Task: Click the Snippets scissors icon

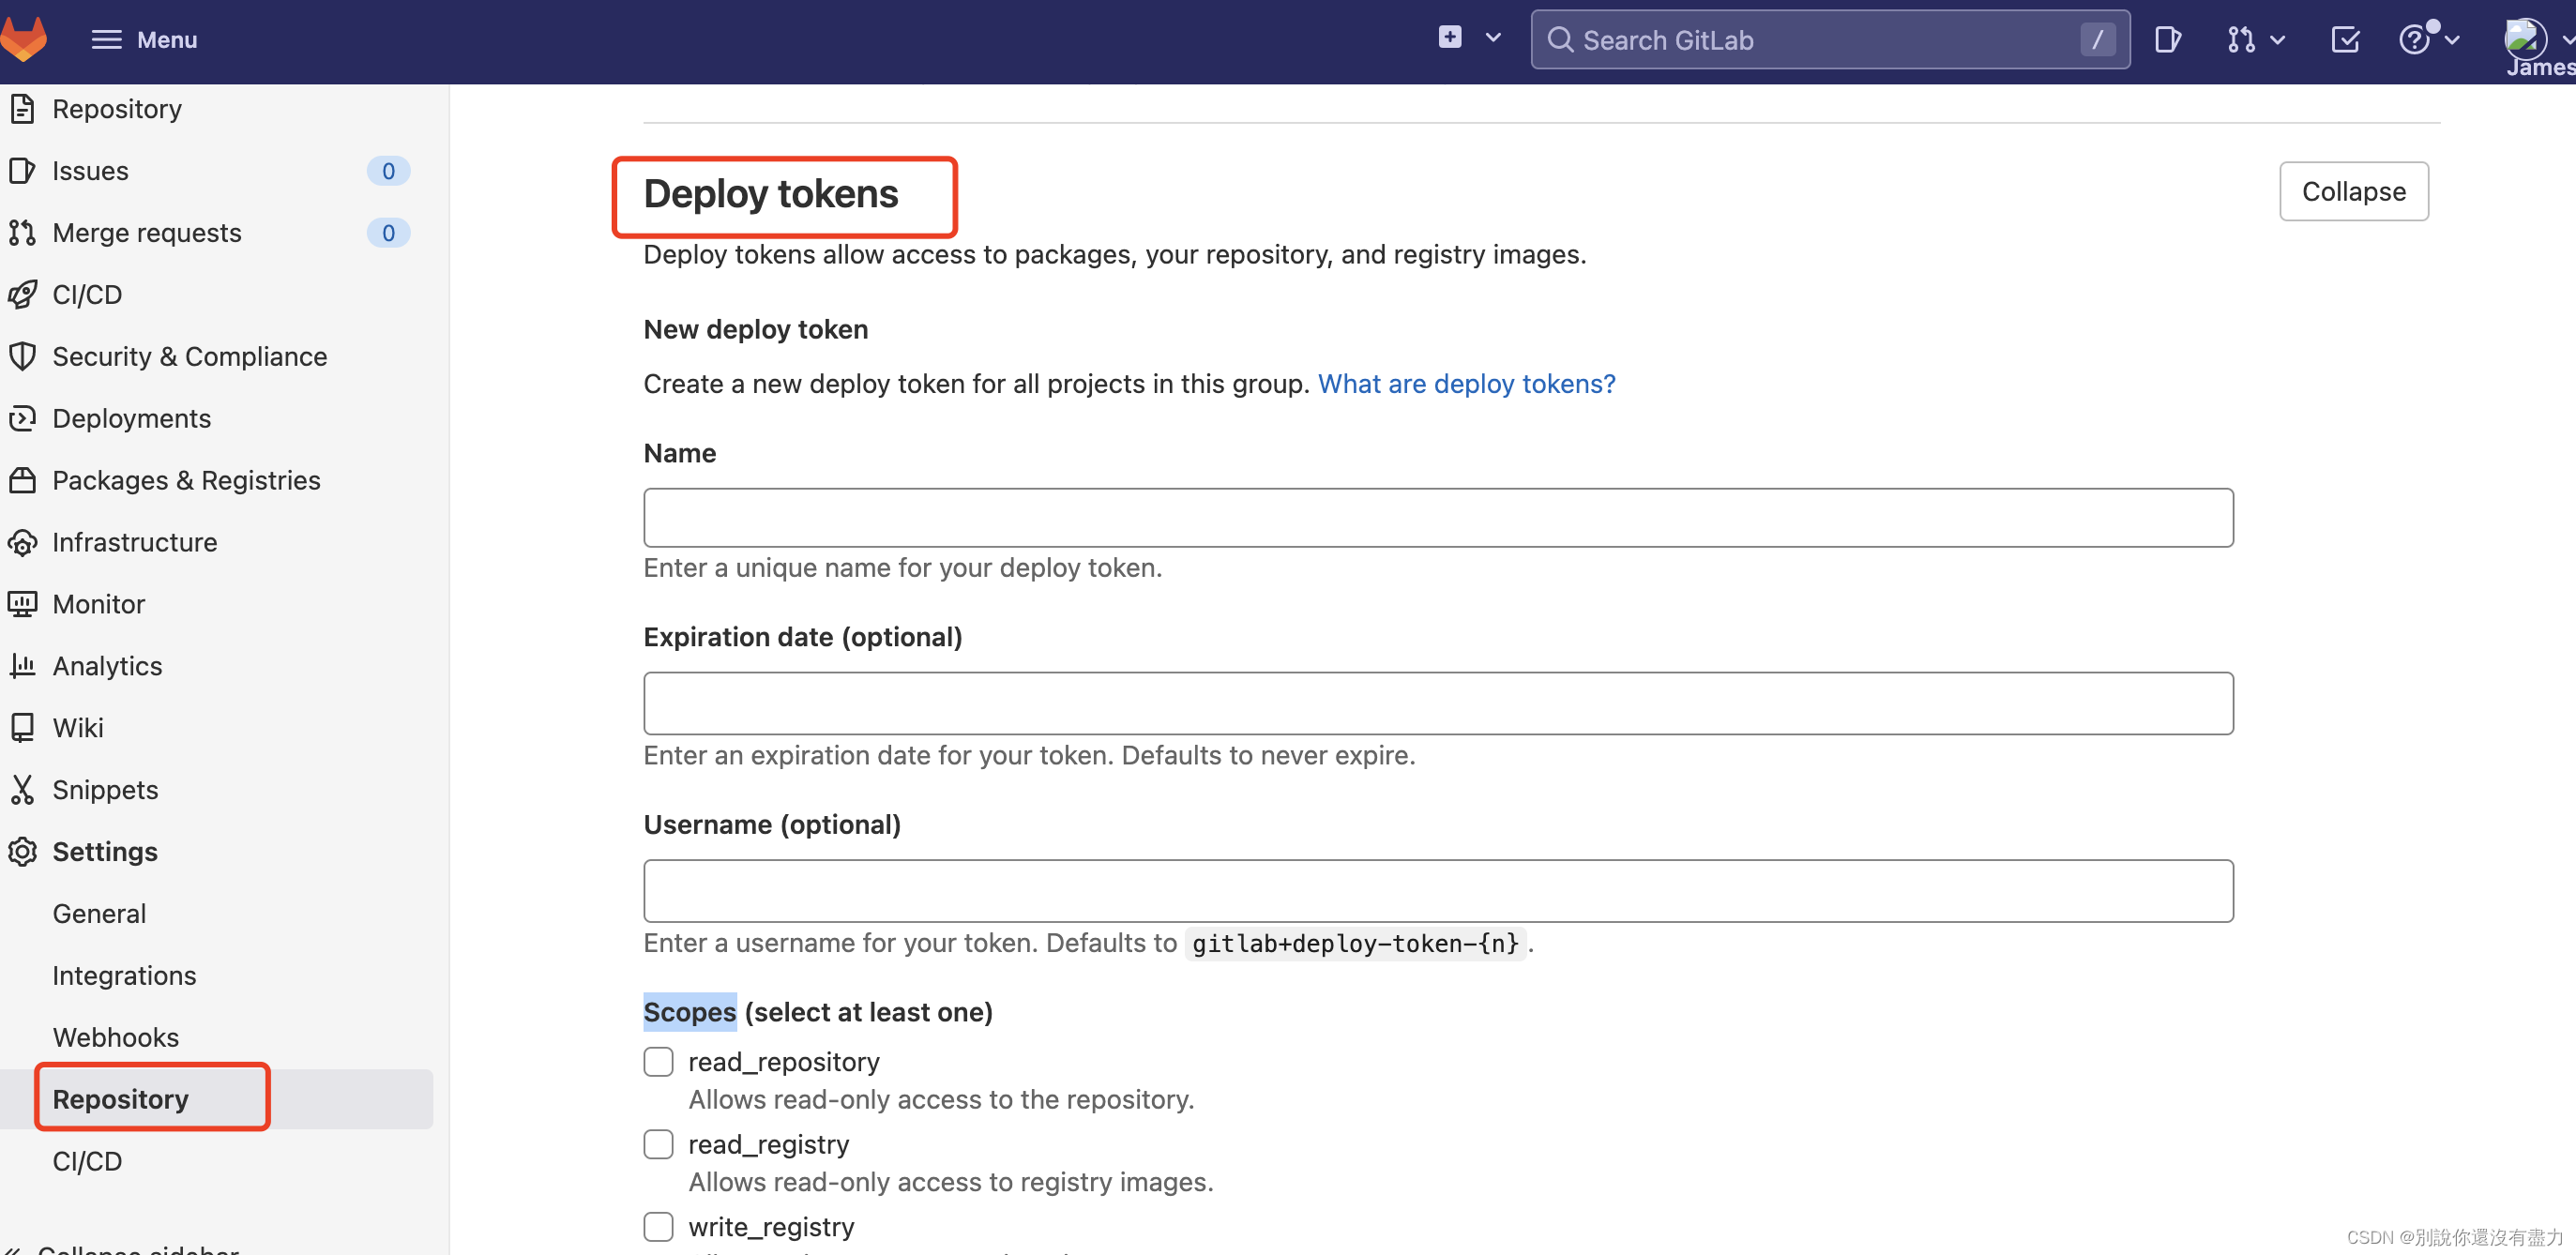Action: (x=22, y=789)
